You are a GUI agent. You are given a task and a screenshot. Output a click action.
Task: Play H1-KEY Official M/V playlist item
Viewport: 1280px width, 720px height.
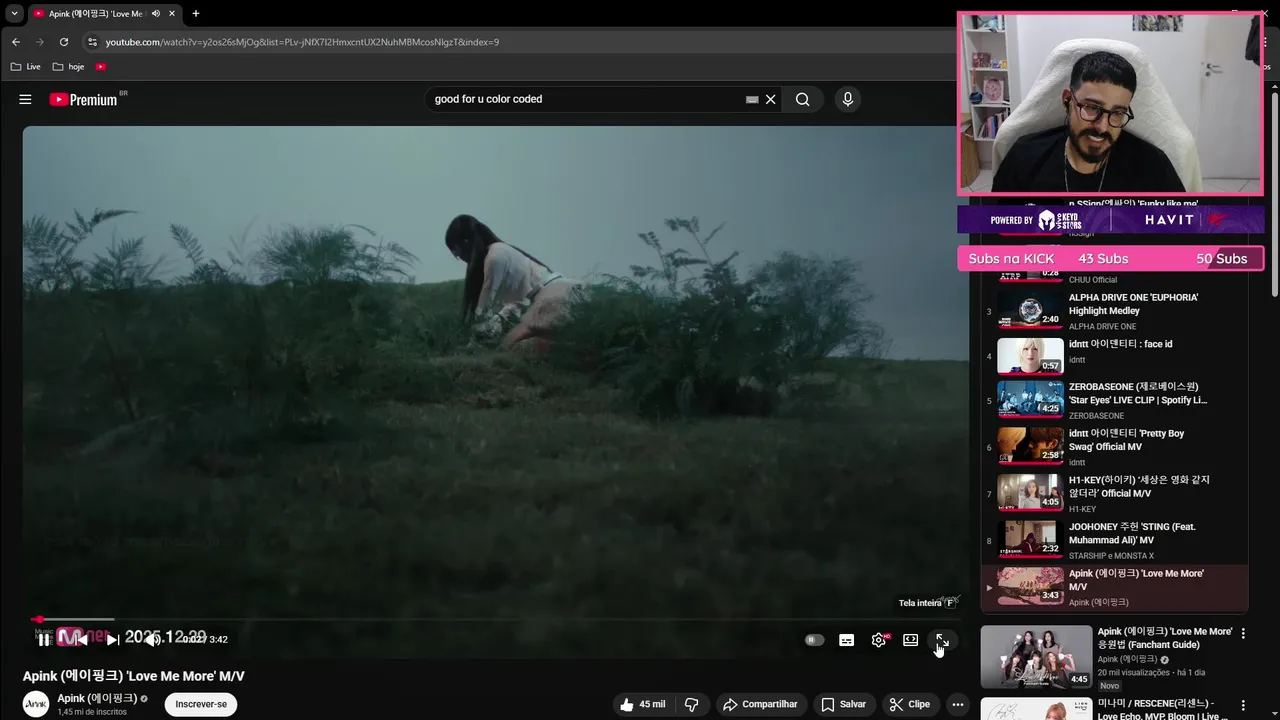pyautogui.click(x=1114, y=493)
